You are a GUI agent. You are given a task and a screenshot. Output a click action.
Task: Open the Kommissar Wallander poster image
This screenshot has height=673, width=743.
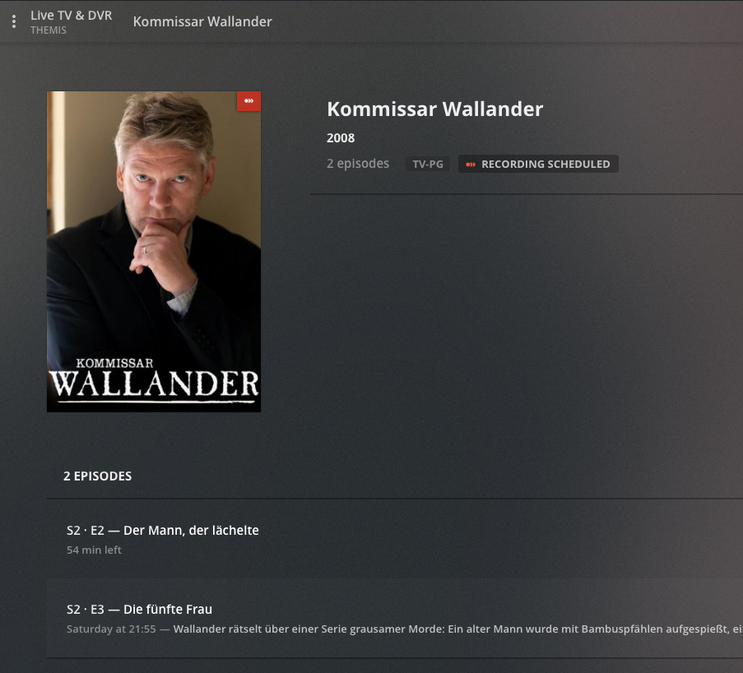pyautogui.click(x=154, y=251)
